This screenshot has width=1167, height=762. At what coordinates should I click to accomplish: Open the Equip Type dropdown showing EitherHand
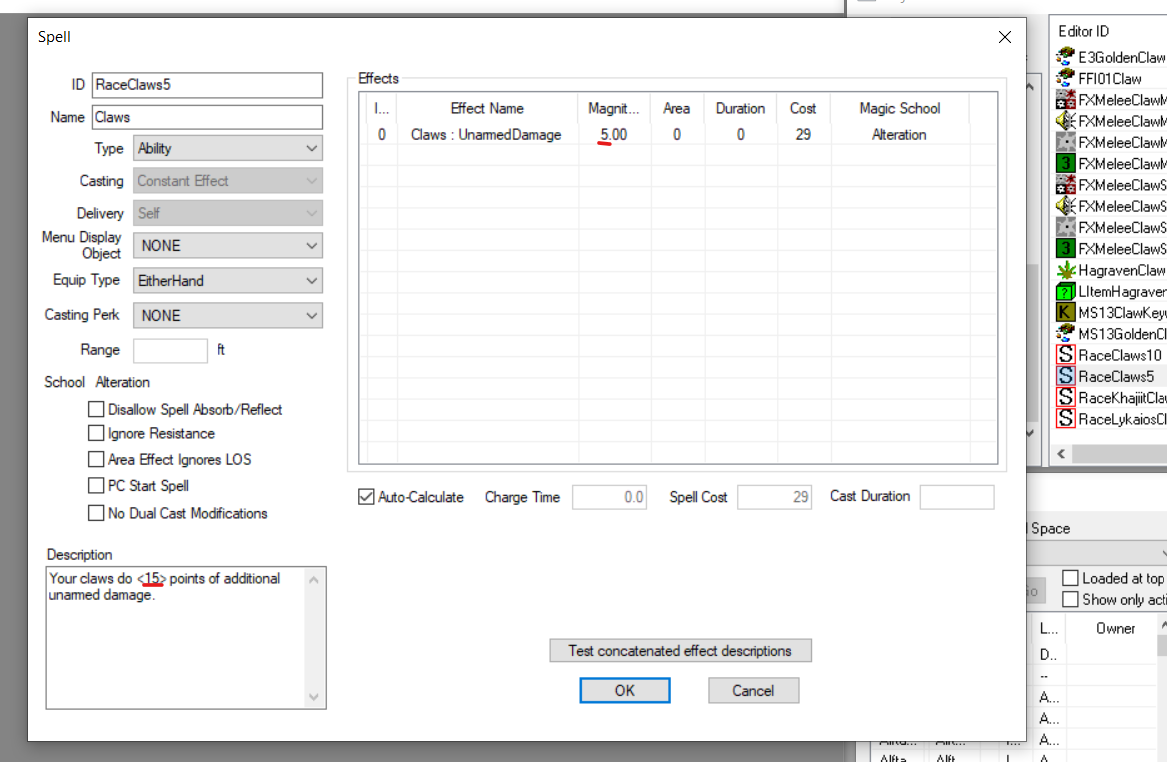pyautogui.click(x=228, y=281)
